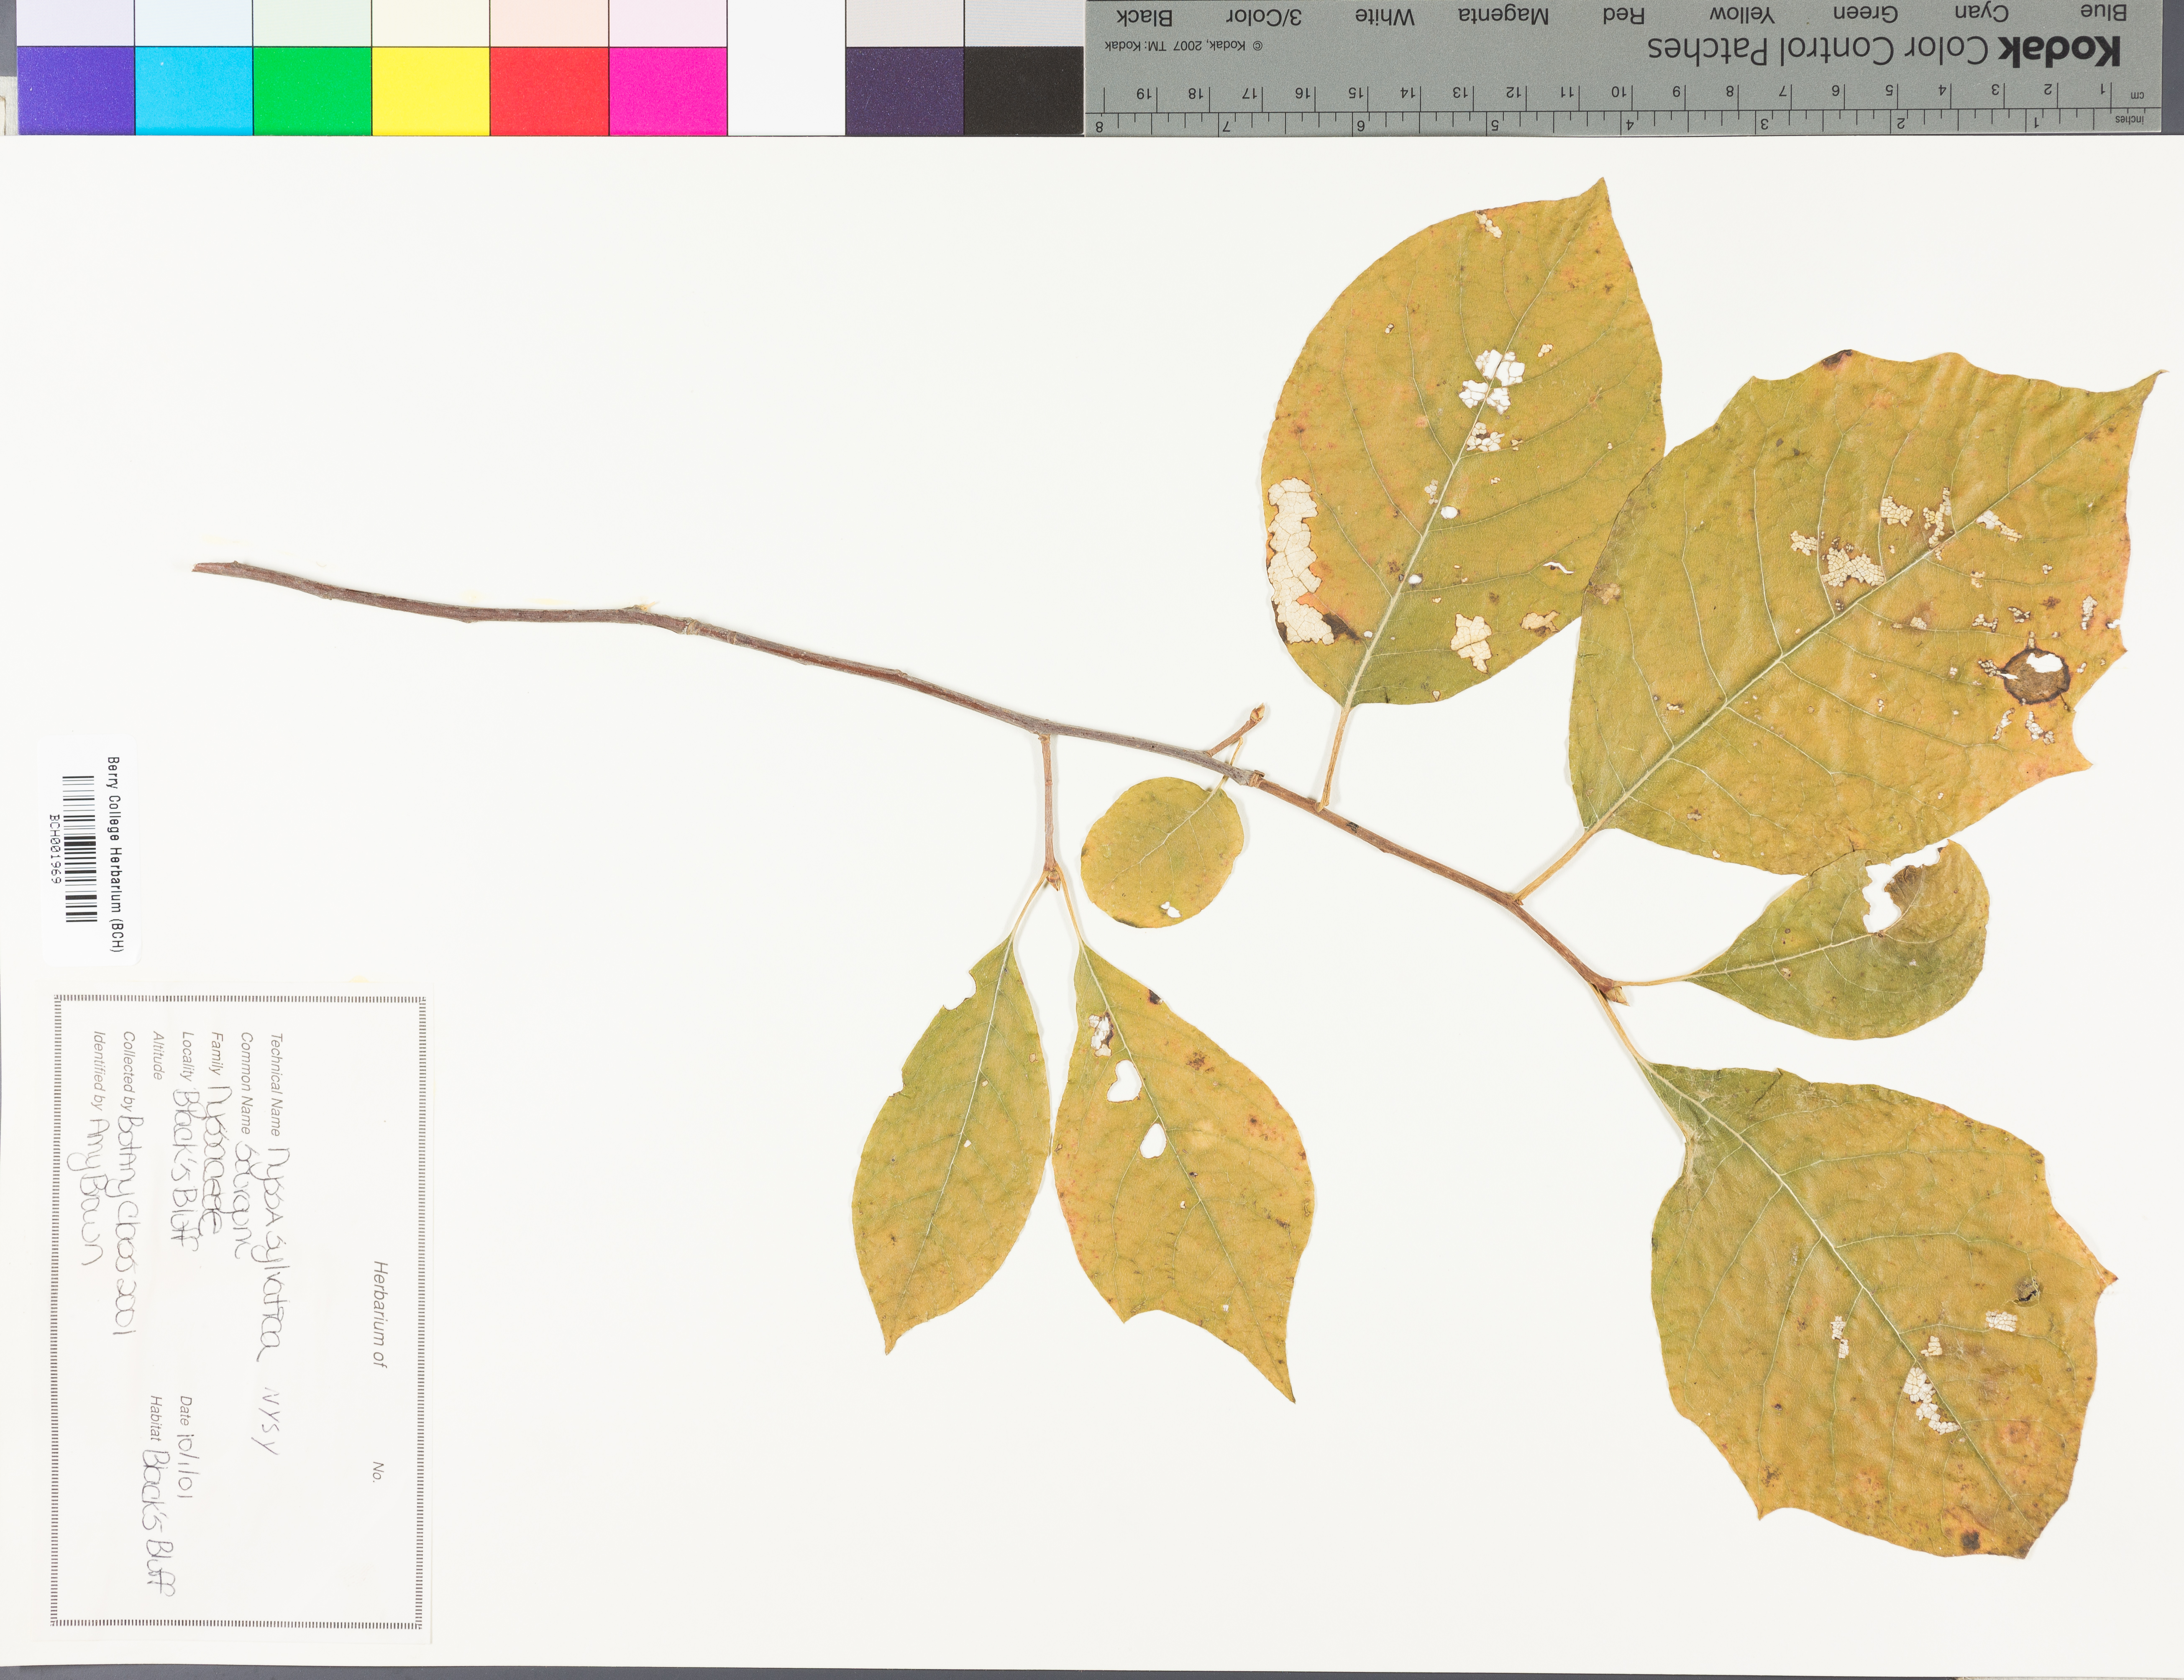This screenshot has width=2184, height=1680.
Task: Click the Amy Brown identifier name
Action: coord(91,1192)
